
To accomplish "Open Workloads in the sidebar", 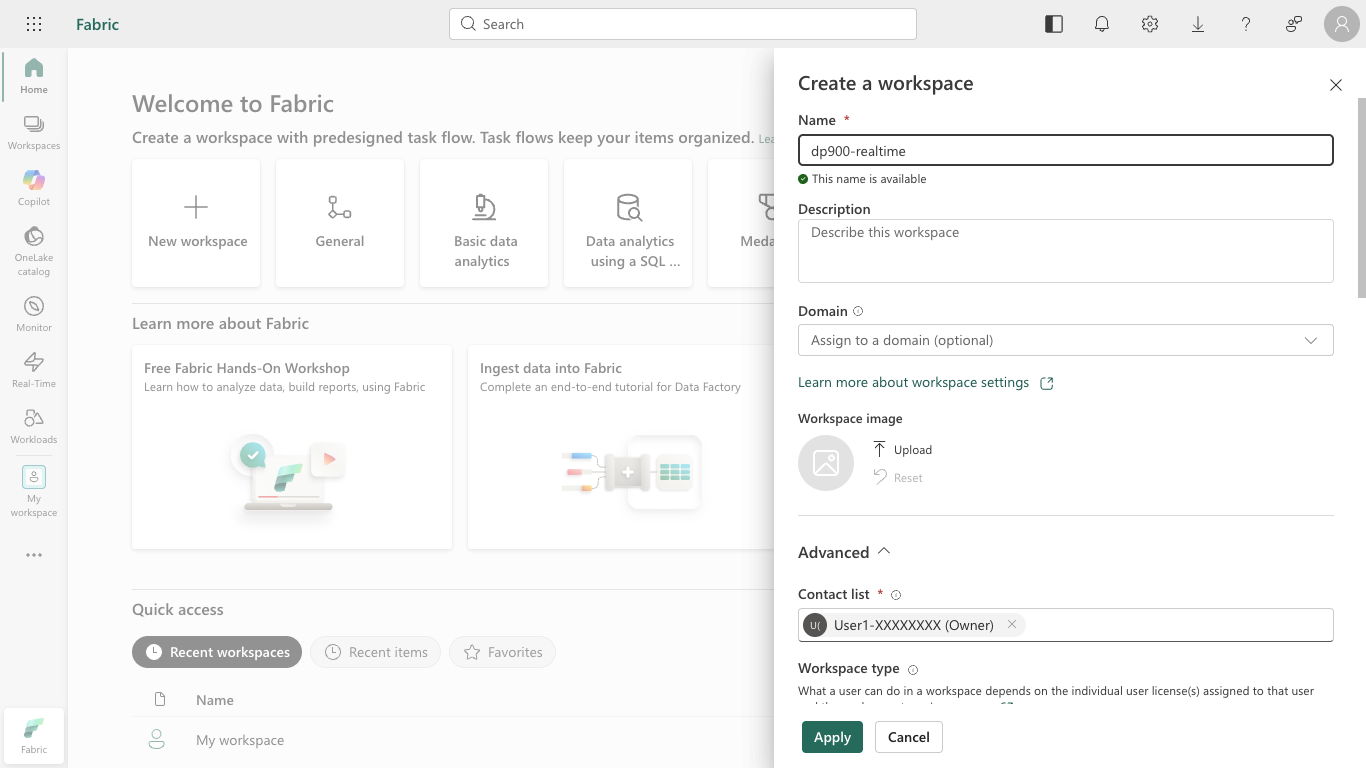I will coord(34,426).
